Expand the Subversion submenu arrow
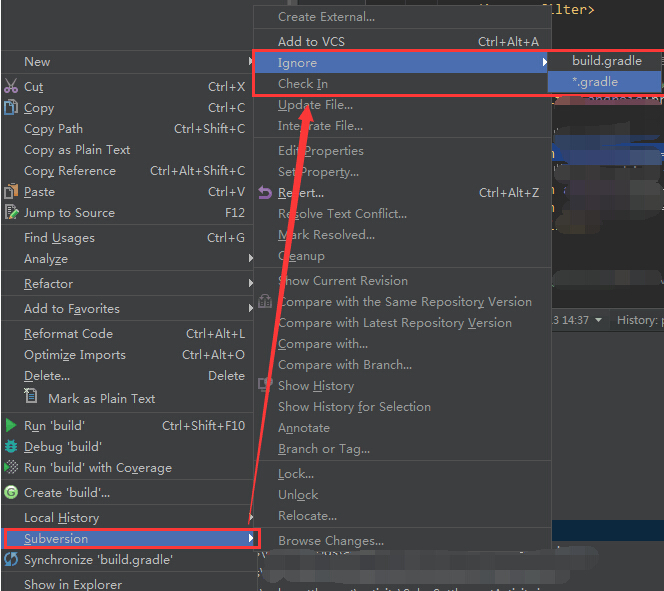This screenshot has width=664, height=591. point(251,538)
